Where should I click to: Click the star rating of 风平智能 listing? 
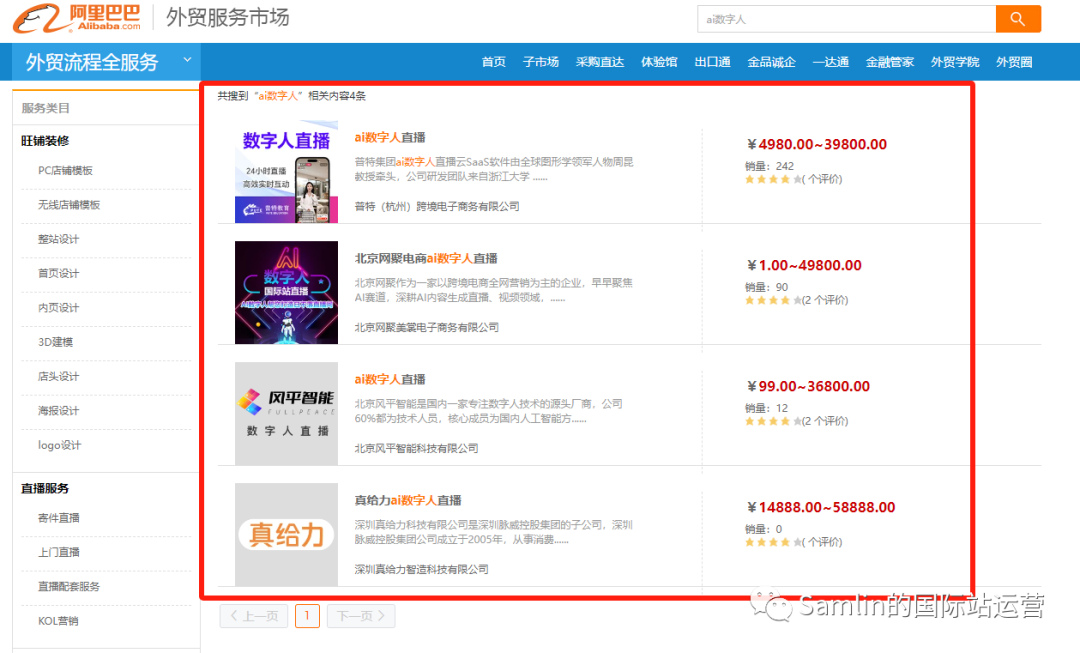[772, 421]
